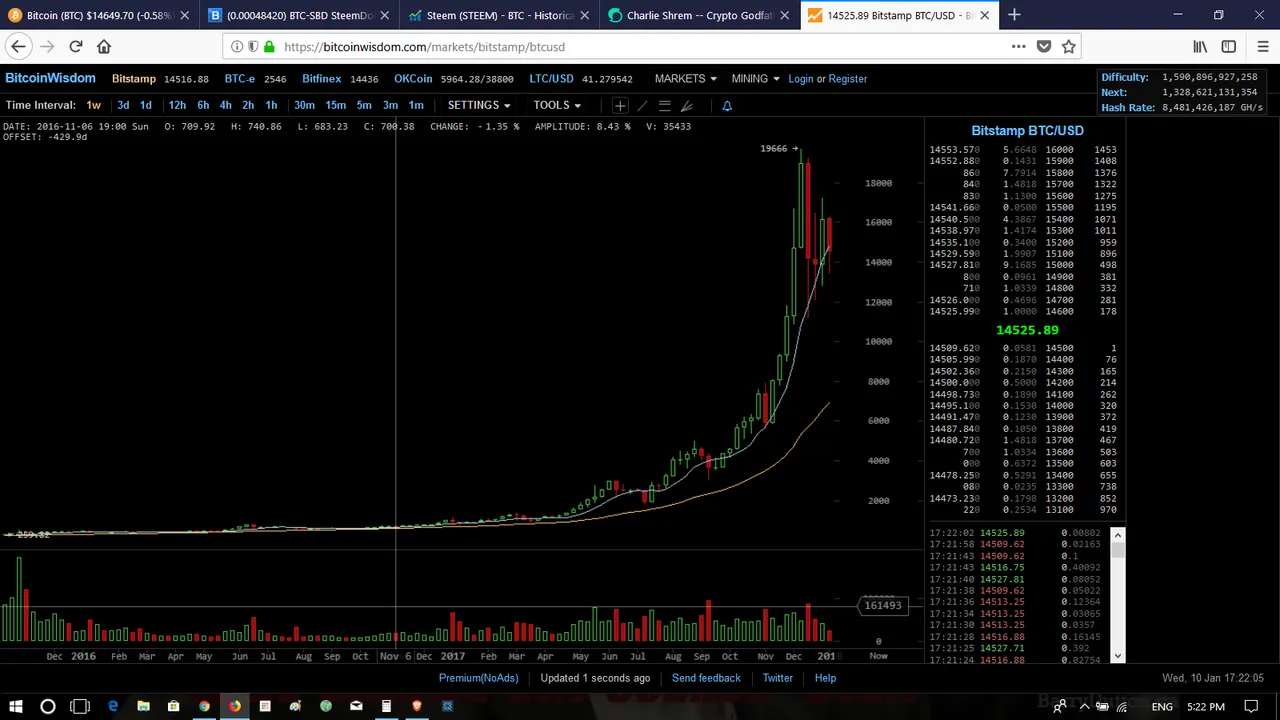Click the BitcoinWisdom logo link
1280x720 pixels.
(x=50, y=78)
